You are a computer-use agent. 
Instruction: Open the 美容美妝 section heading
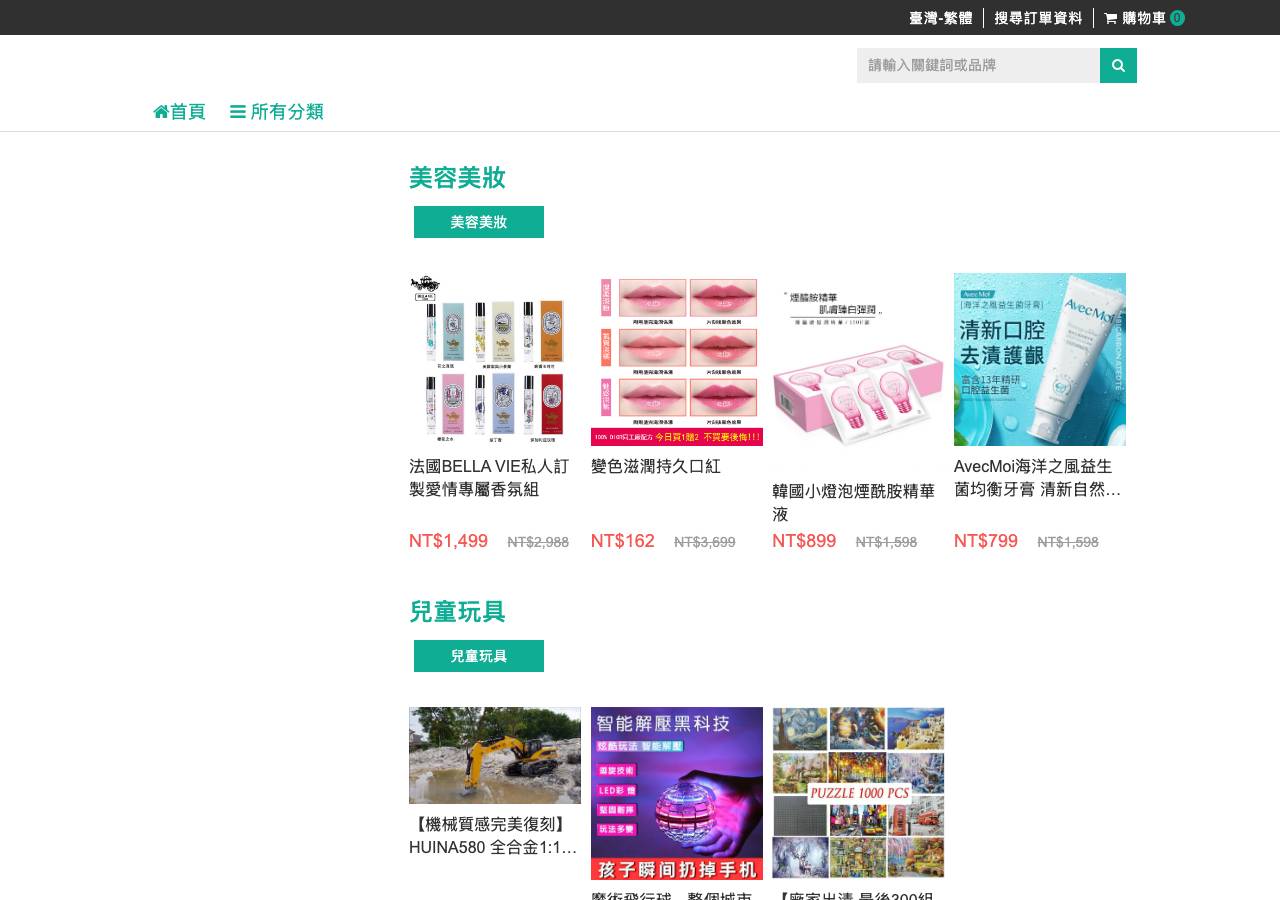457,178
